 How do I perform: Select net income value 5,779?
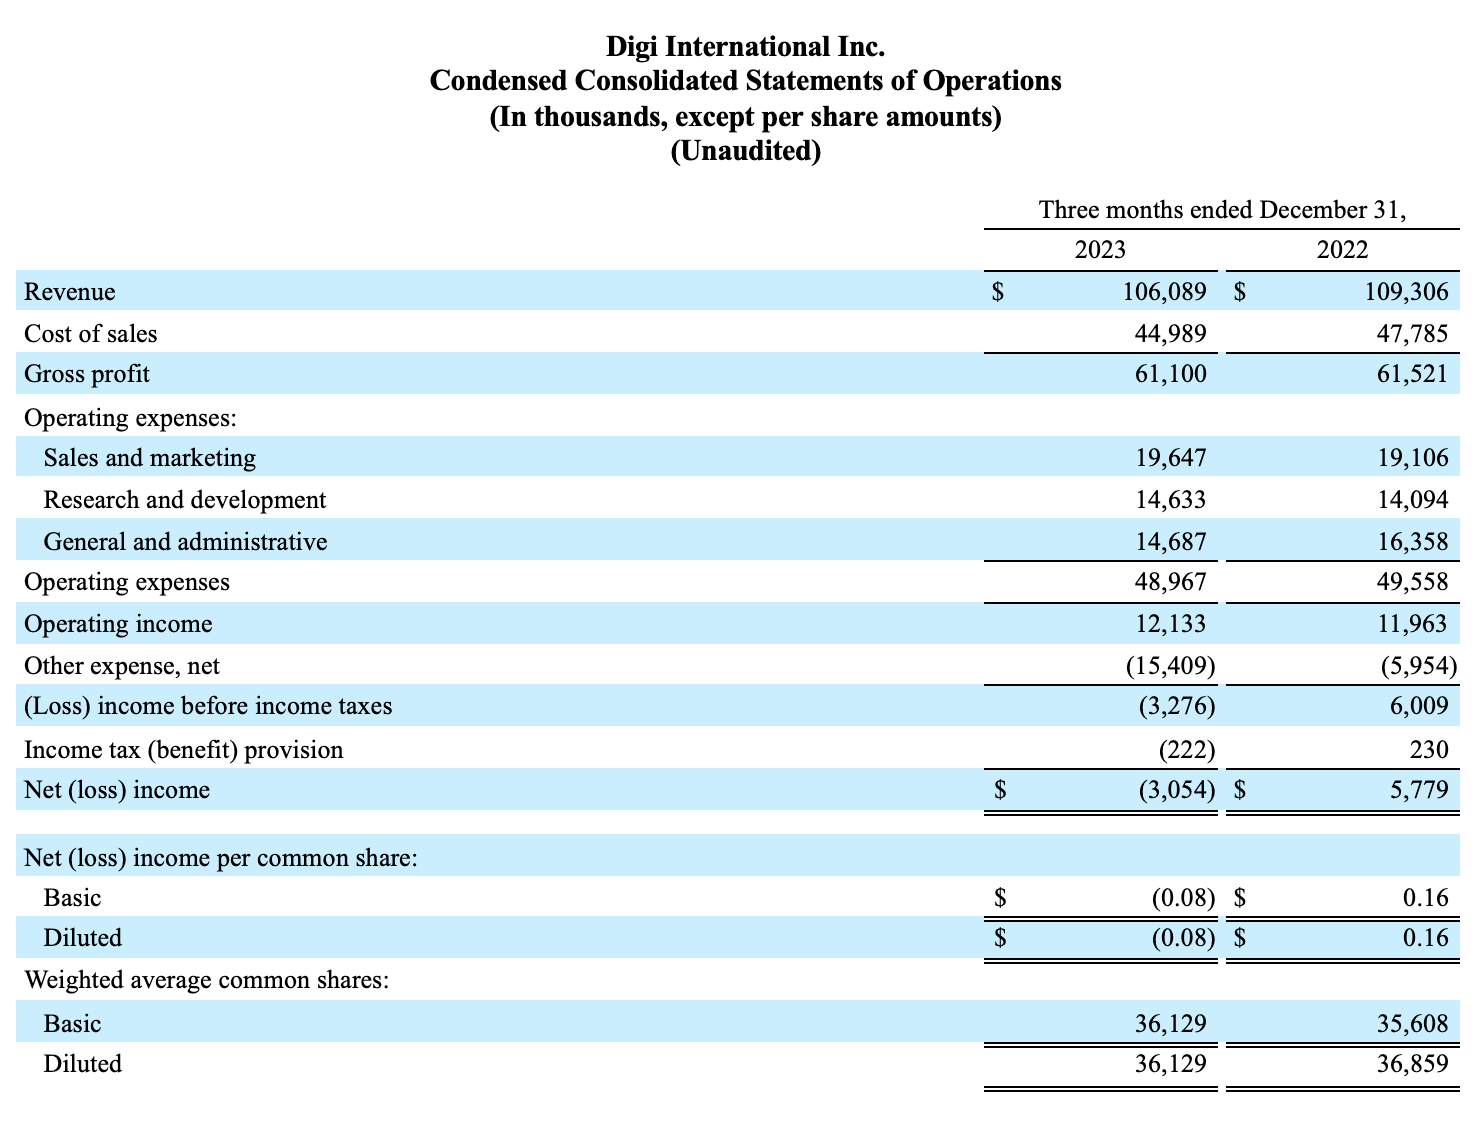point(1418,790)
